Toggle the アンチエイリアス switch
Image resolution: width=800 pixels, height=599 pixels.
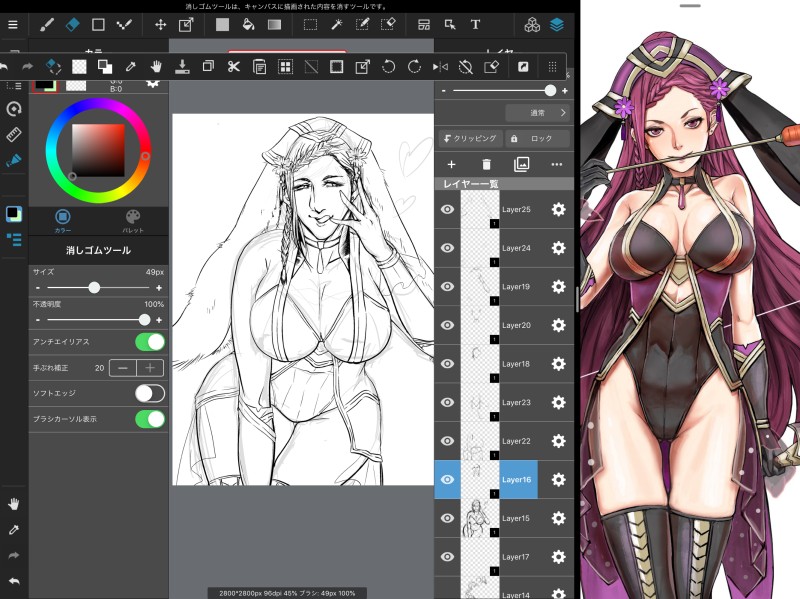coord(149,342)
